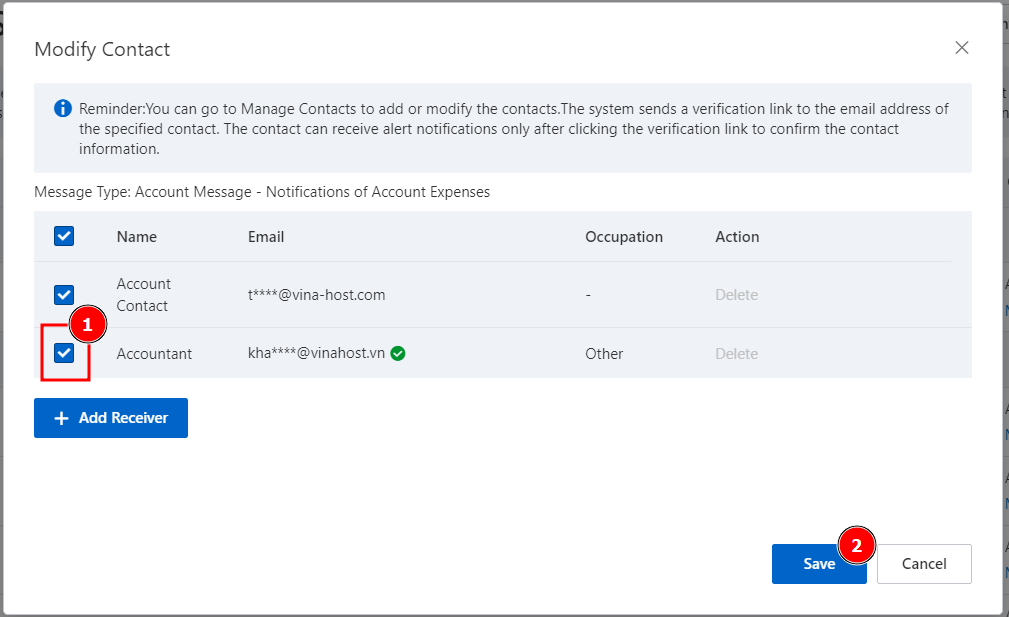The width and height of the screenshot is (1009, 617).
Task: Click the Add Receiver button
Action: (x=111, y=418)
